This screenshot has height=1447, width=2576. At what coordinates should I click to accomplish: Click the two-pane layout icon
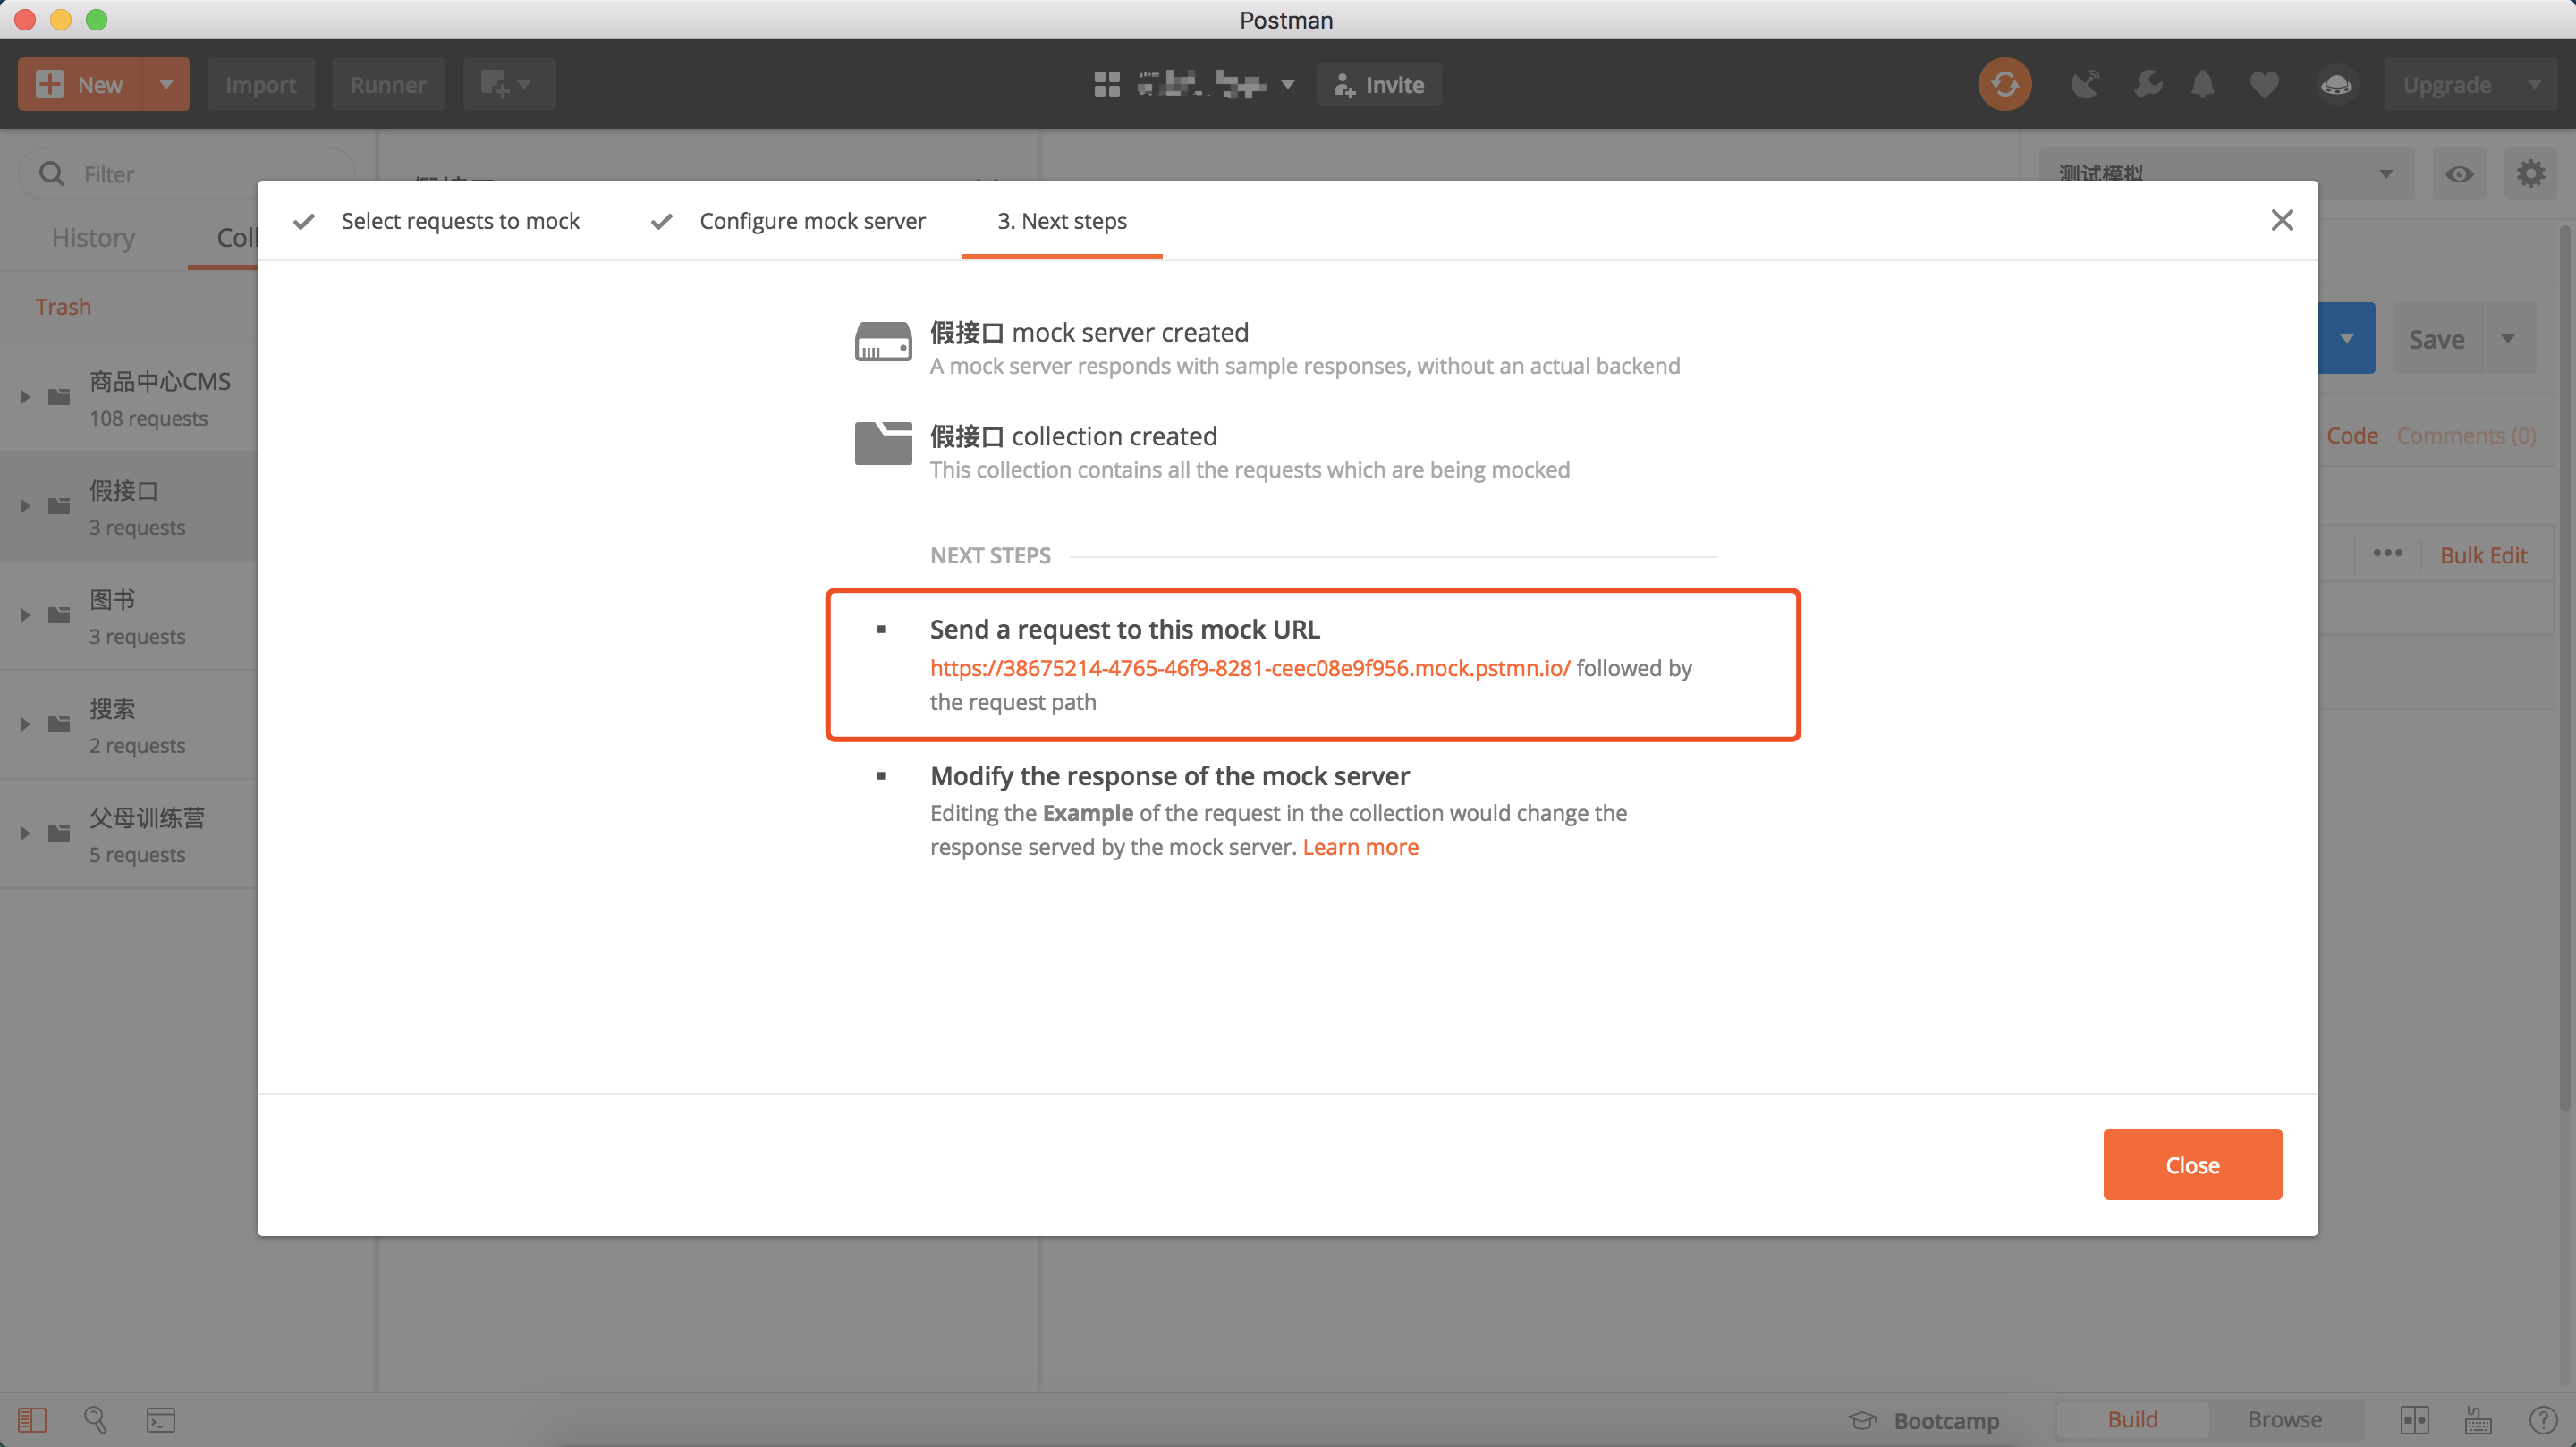coord(2415,1420)
